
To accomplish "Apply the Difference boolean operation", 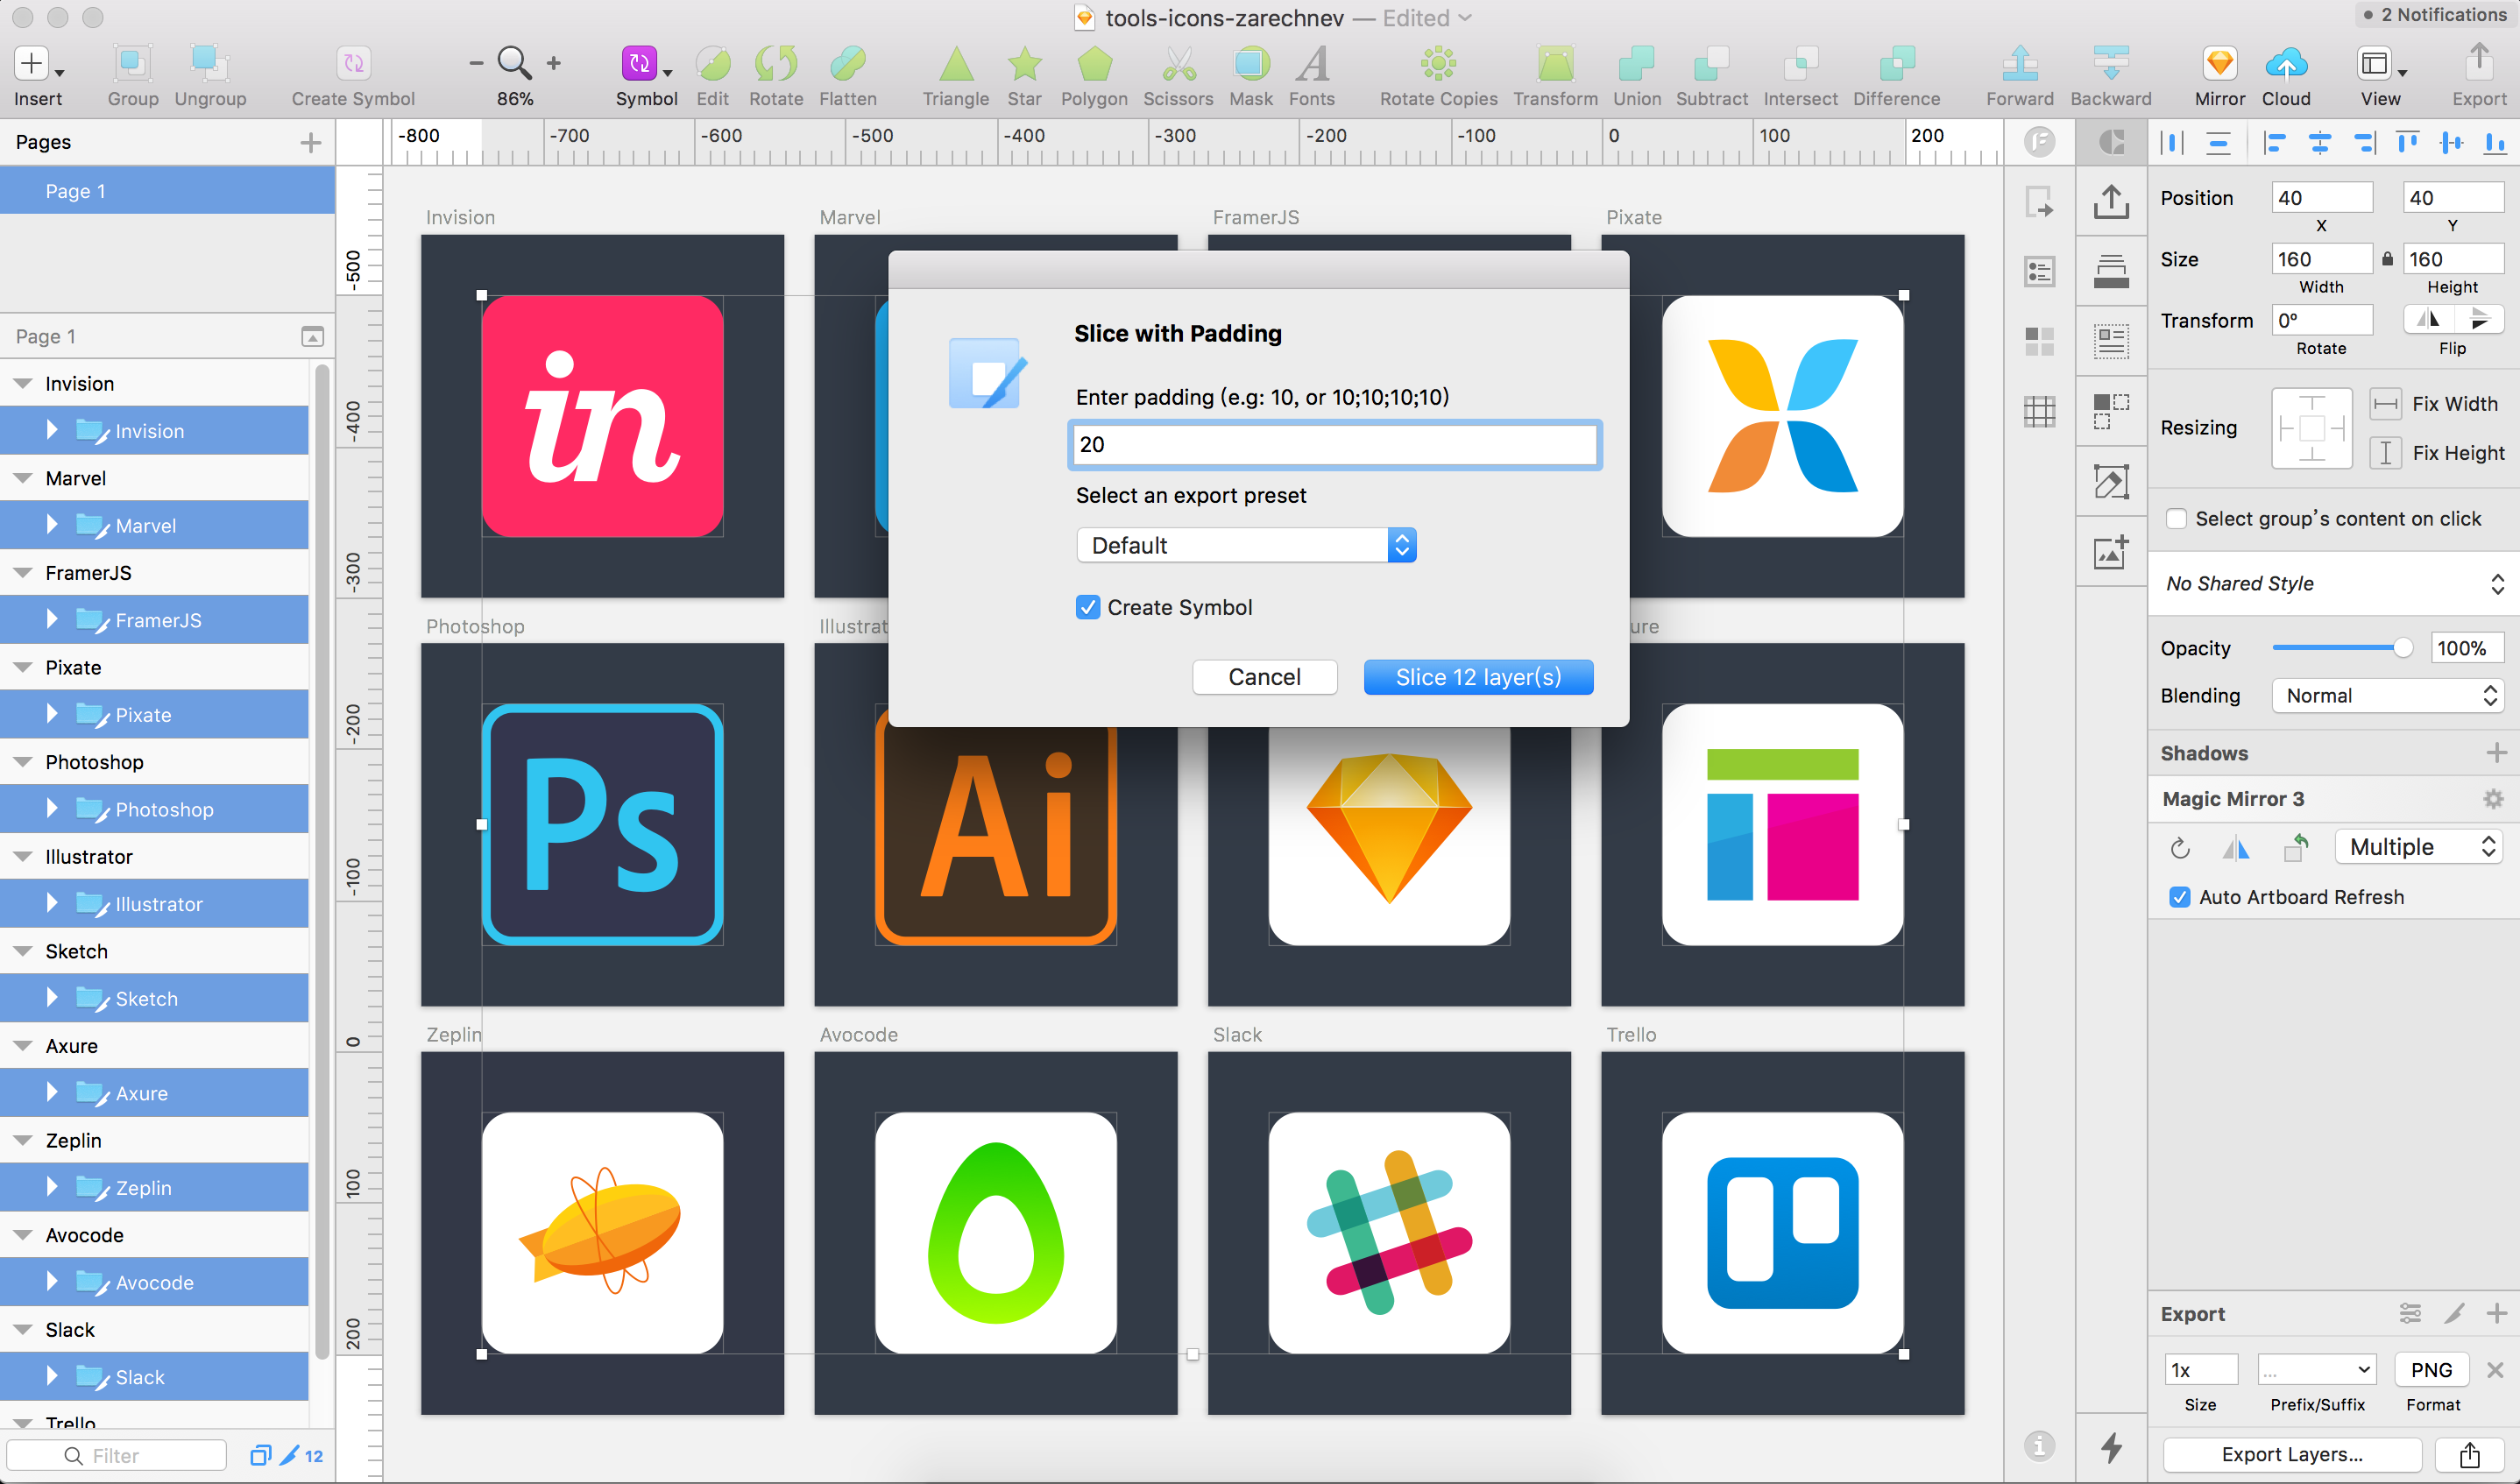I will [x=1896, y=64].
